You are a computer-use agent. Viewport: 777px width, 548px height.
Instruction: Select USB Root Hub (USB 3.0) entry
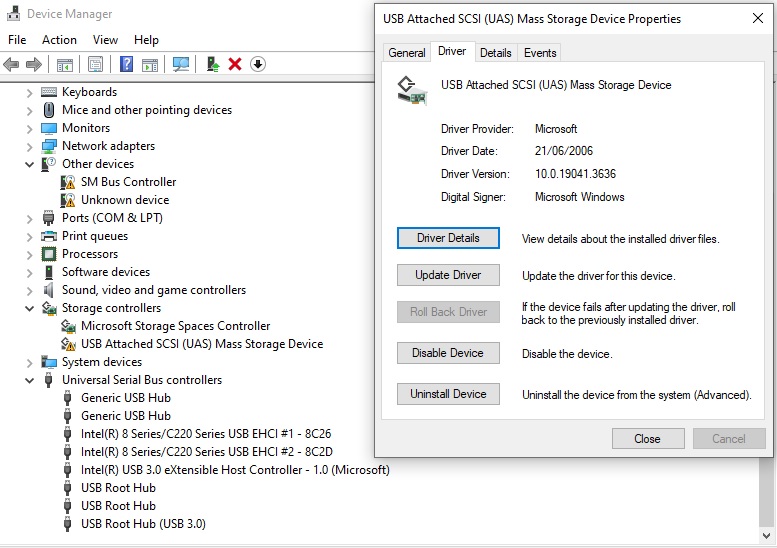pos(143,524)
